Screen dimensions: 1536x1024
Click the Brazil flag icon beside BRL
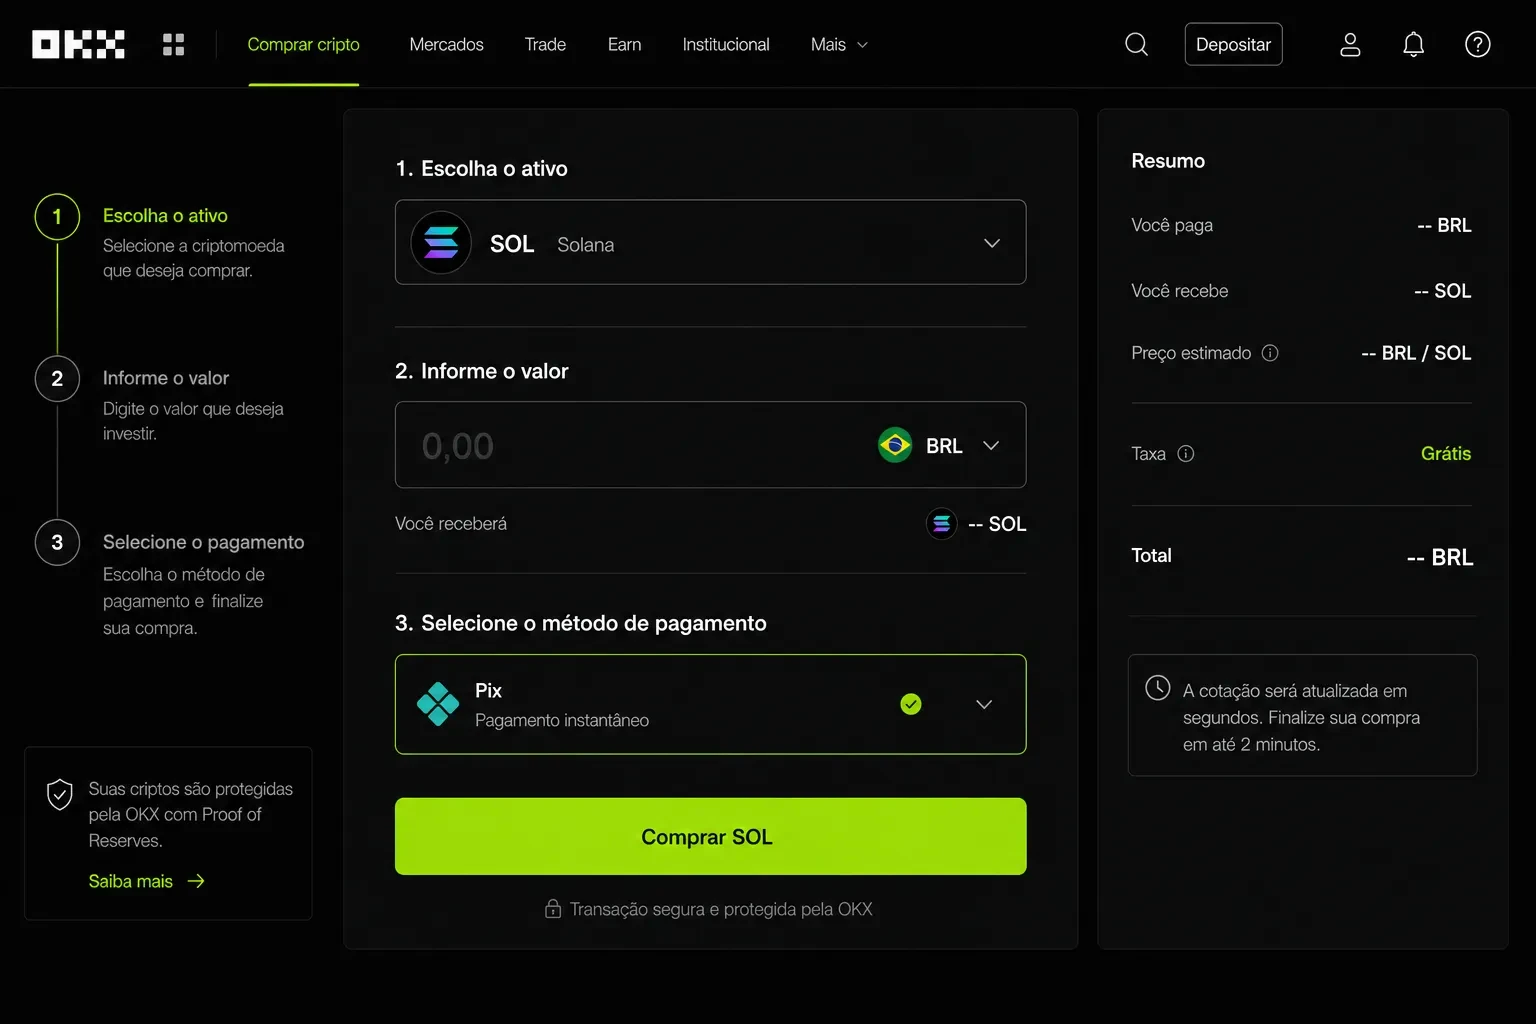895,445
